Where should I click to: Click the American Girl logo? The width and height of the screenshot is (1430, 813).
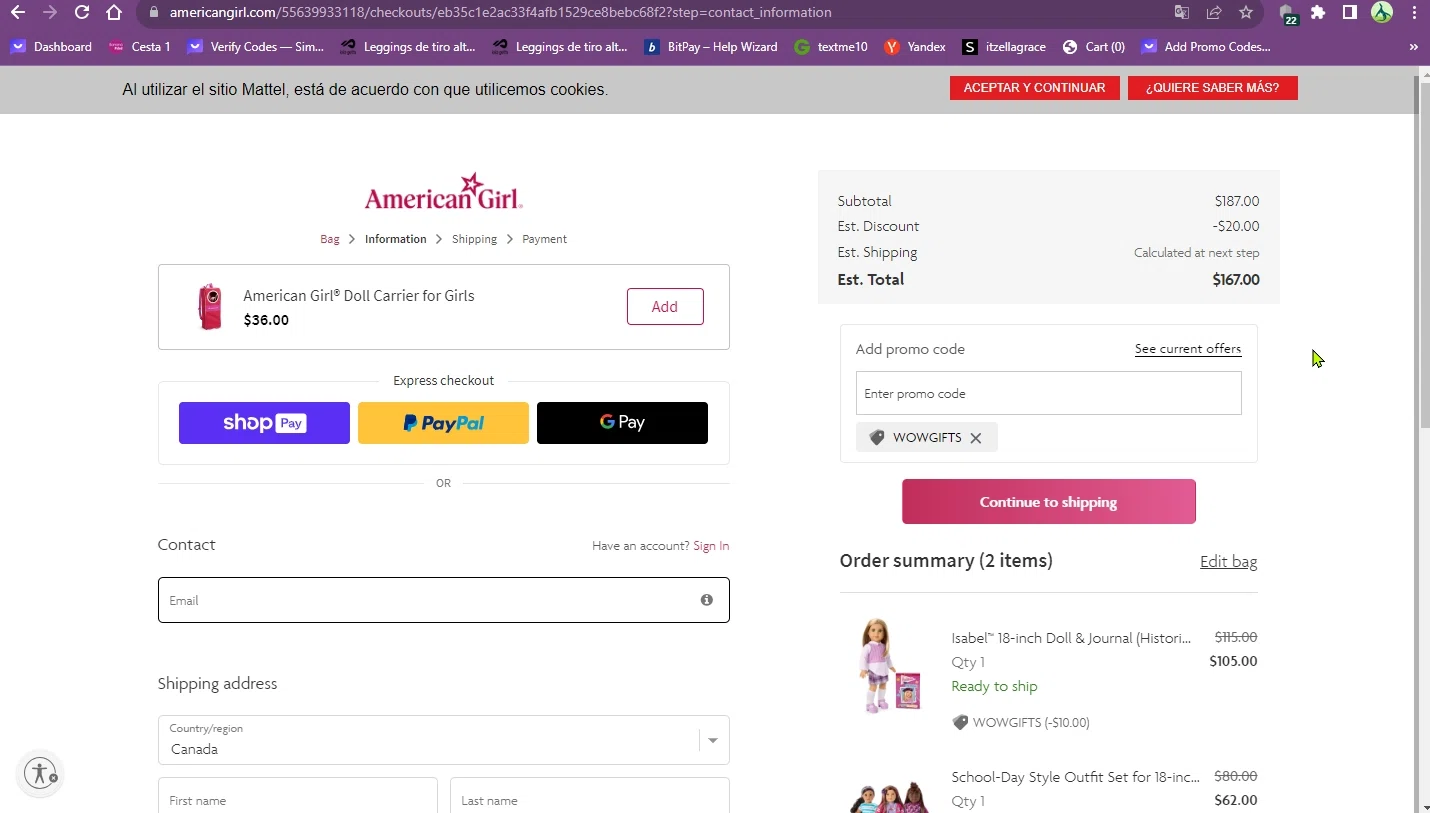click(443, 191)
